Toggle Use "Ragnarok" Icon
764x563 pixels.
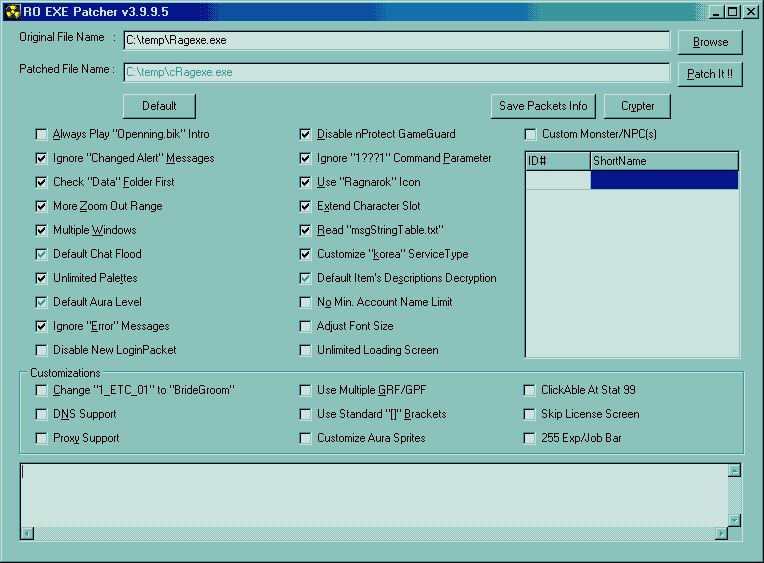tap(306, 182)
